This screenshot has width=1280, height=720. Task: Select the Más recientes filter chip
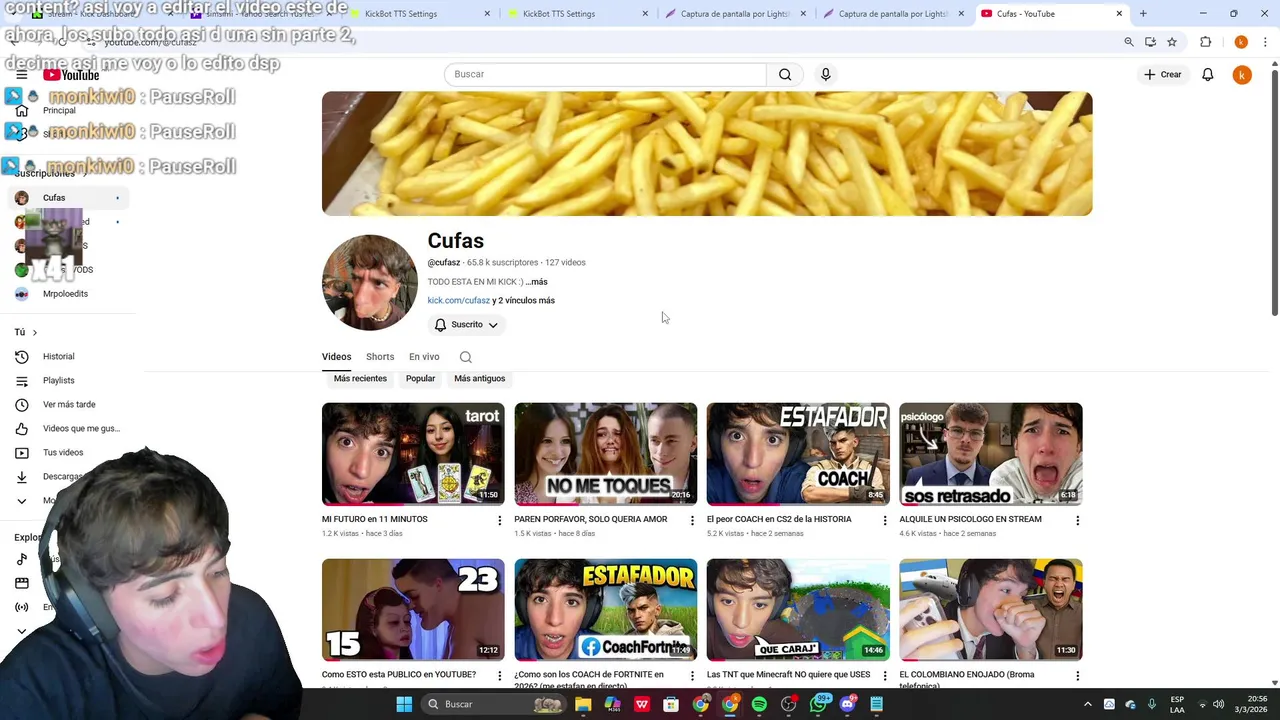point(360,379)
